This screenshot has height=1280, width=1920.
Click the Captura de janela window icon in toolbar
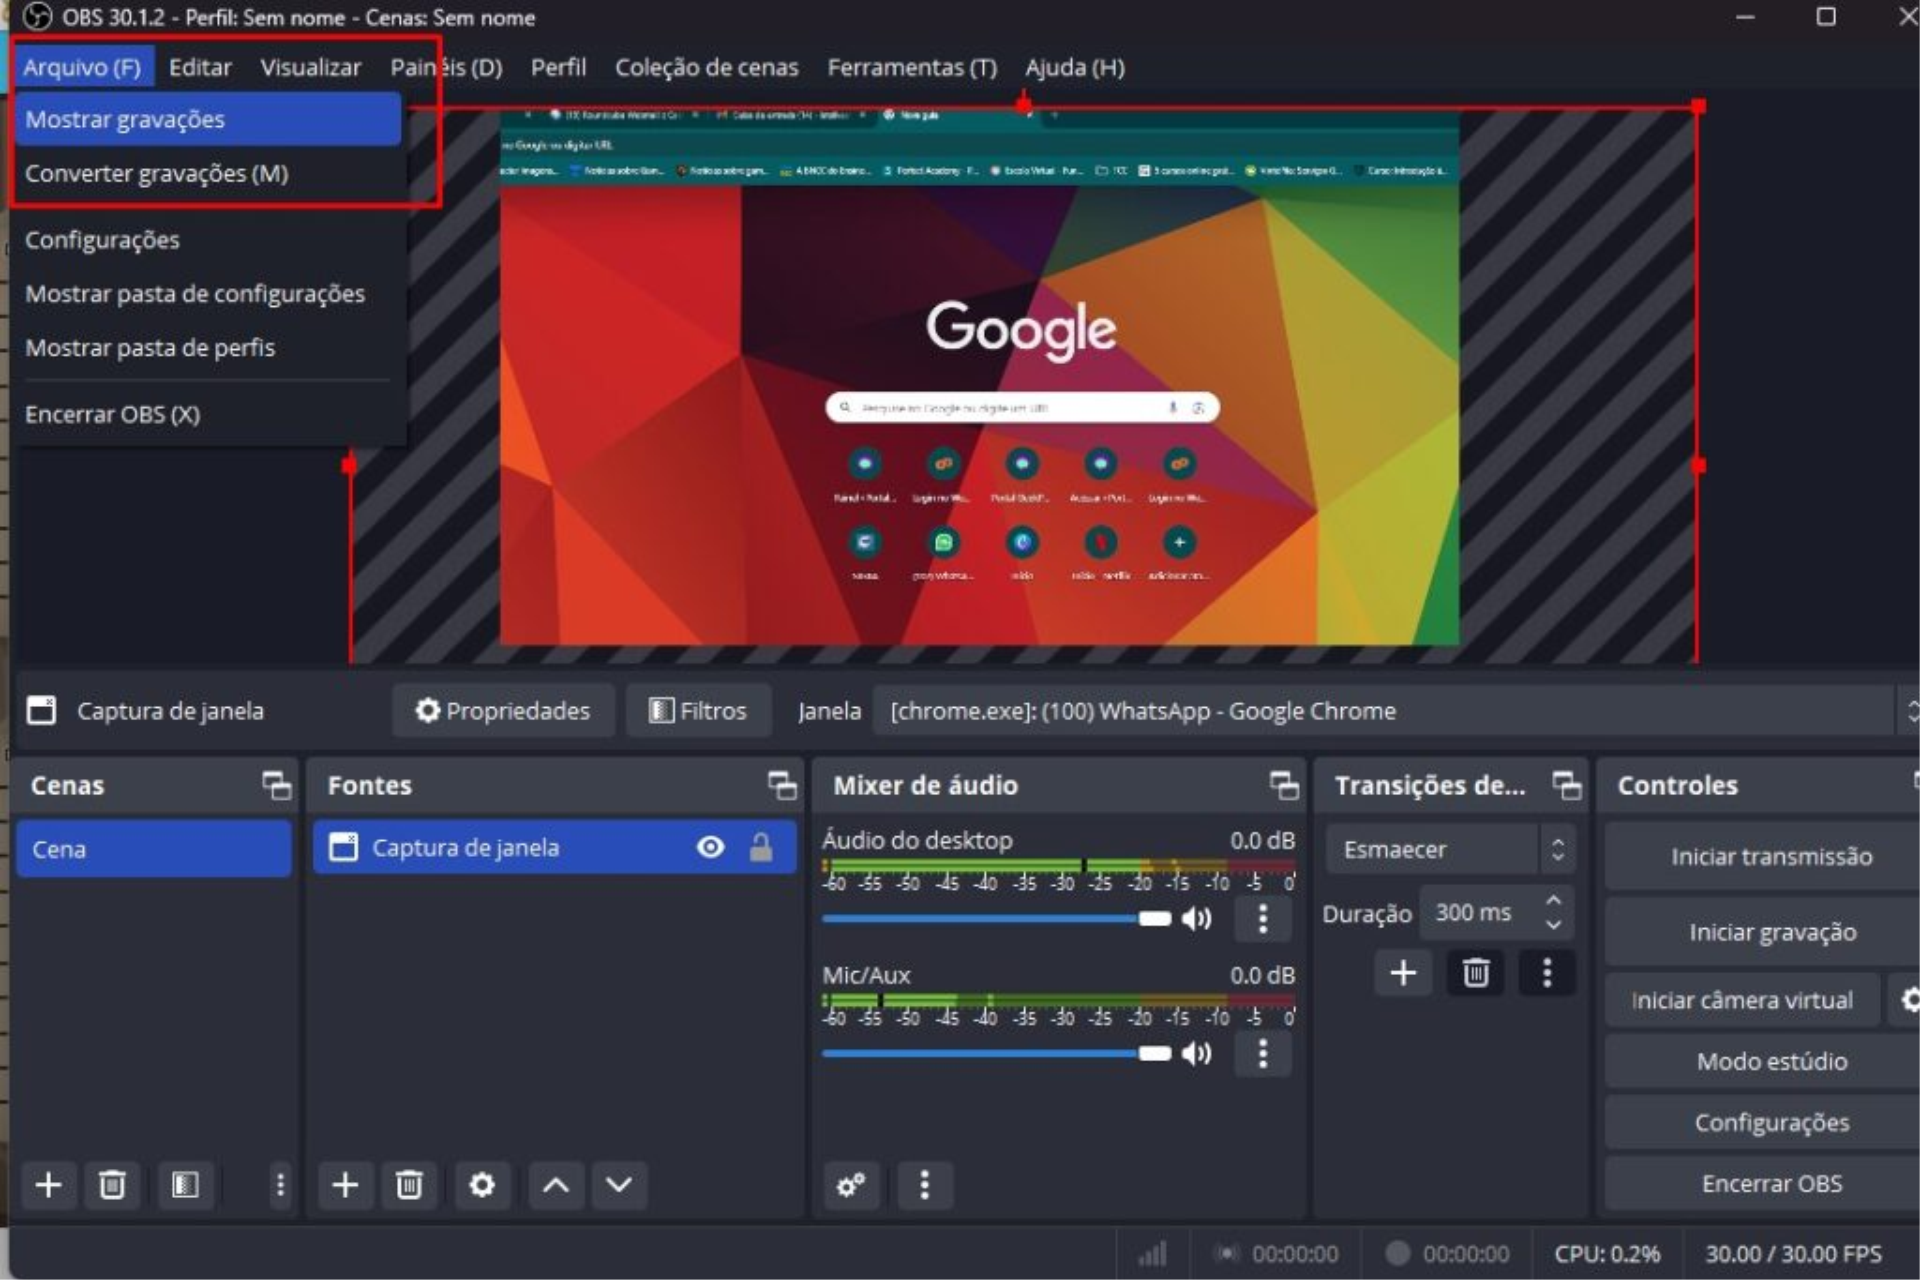(41, 710)
